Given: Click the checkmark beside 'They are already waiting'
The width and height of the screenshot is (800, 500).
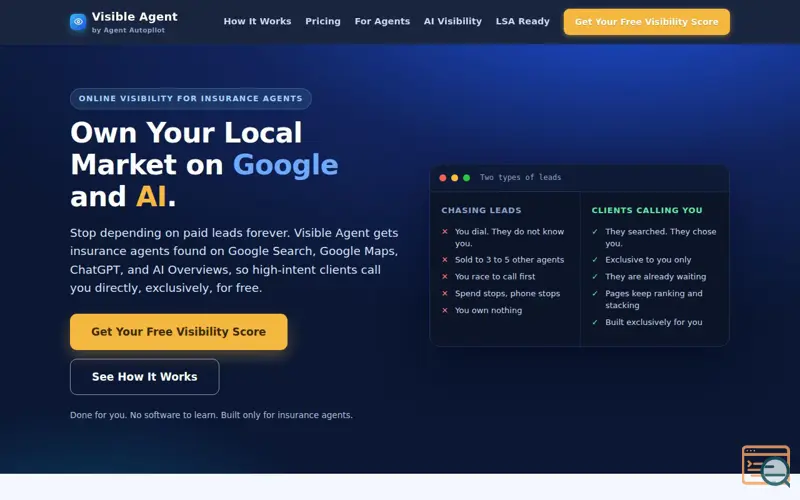Looking at the screenshot, I should (x=595, y=277).
